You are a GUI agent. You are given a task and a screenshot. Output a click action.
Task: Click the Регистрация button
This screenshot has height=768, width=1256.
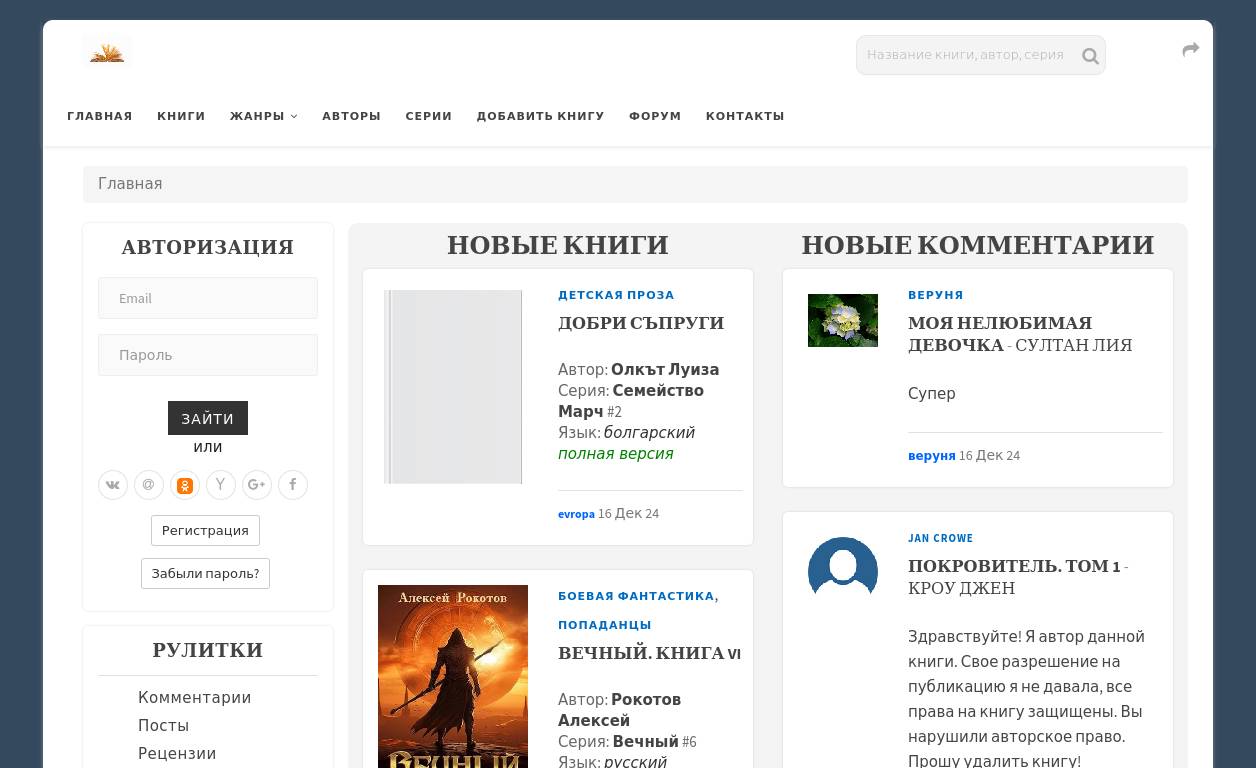coord(205,530)
